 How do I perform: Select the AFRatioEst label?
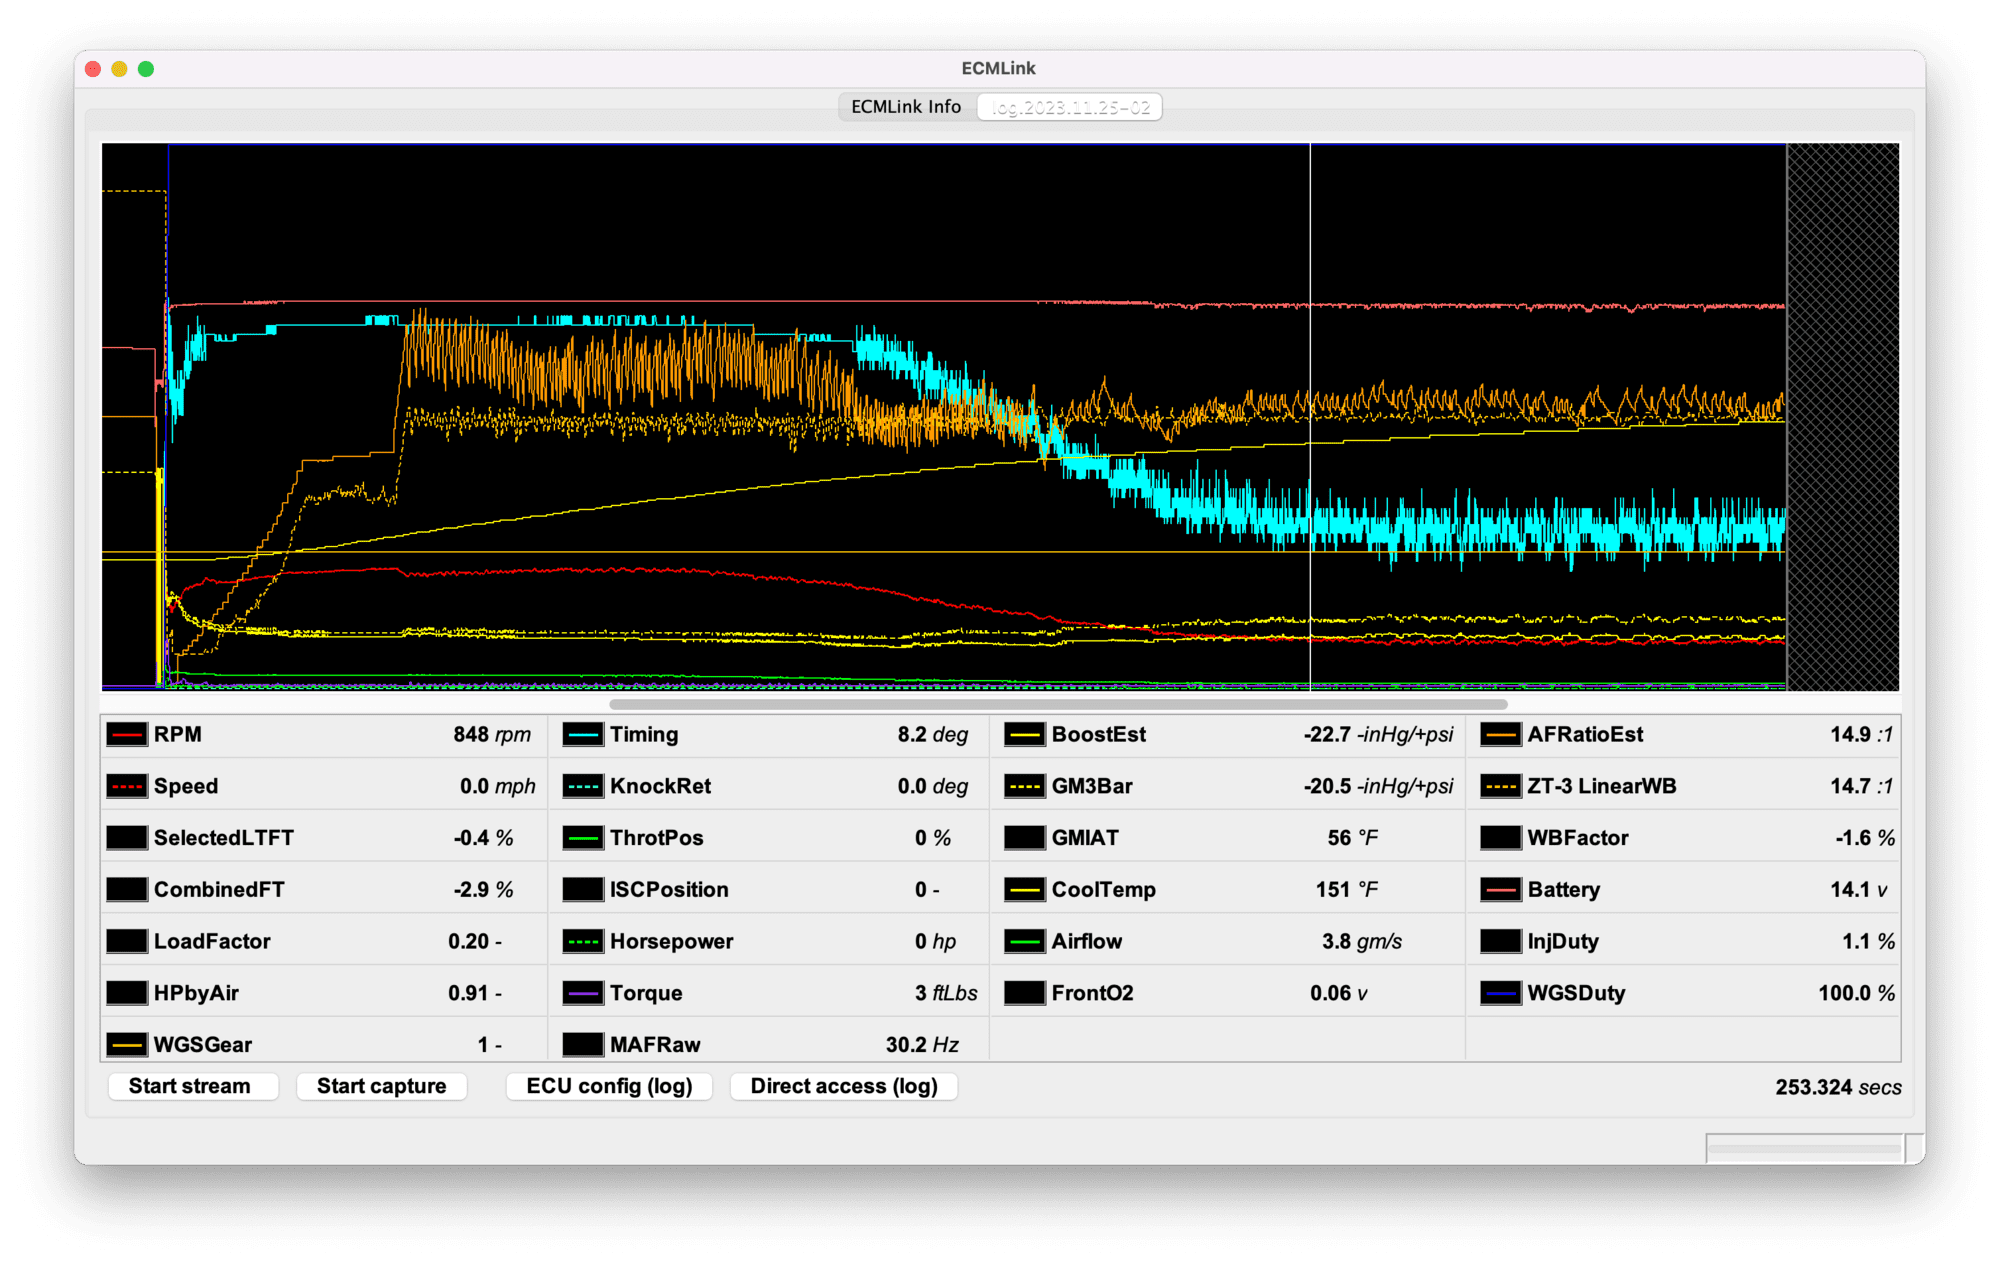tap(1585, 735)
